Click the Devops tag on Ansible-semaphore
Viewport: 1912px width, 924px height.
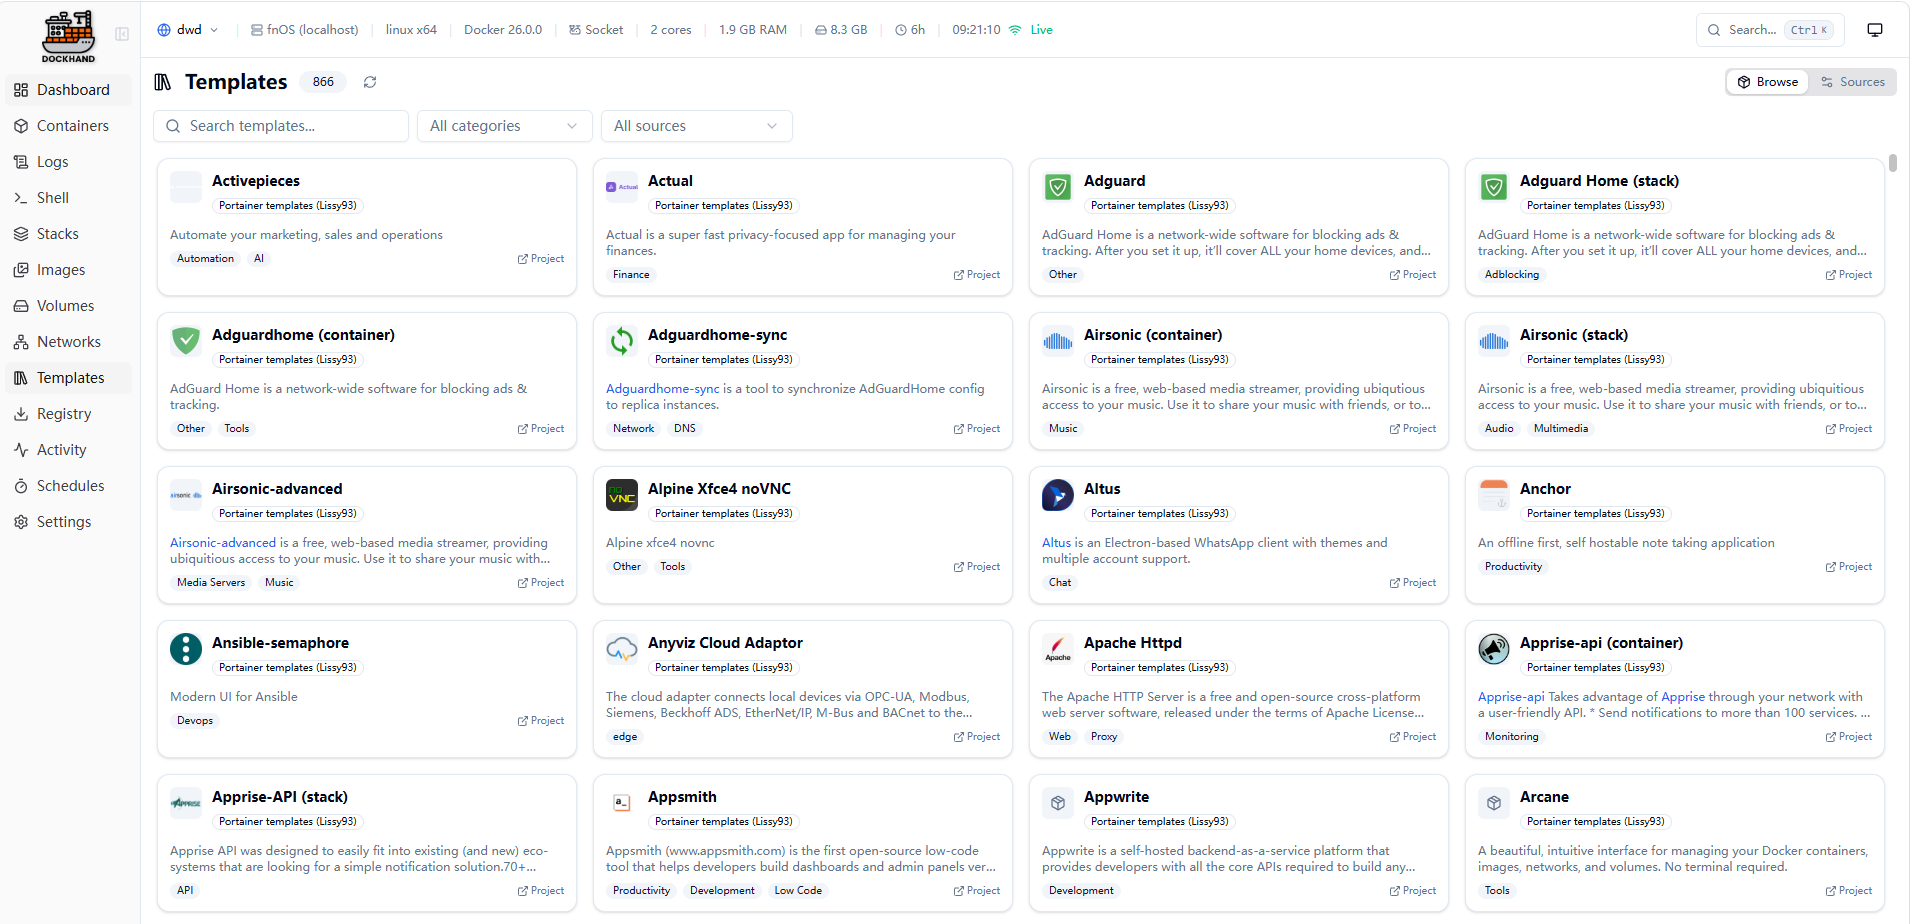tap(195, 721)
